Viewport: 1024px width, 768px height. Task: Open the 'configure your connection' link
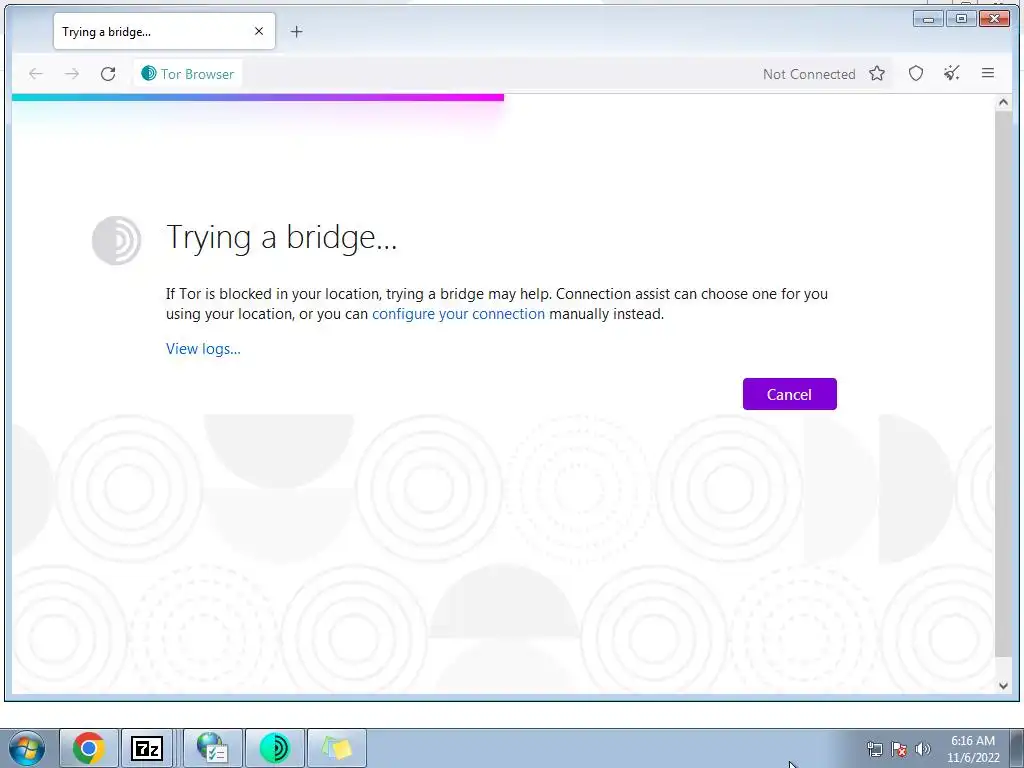click(458, 314)
